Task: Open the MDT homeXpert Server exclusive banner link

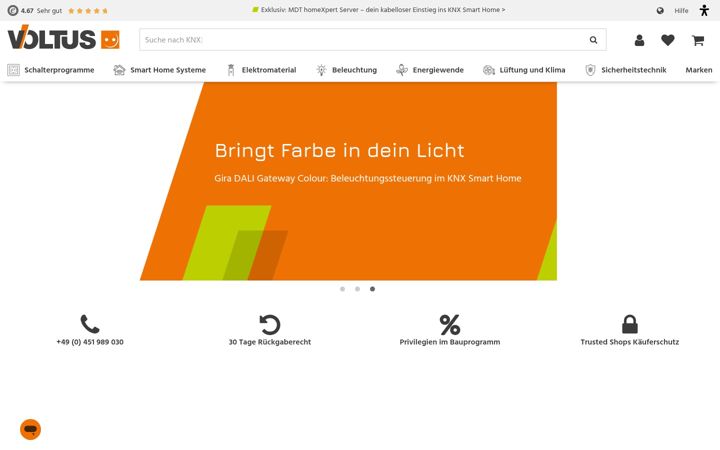Action: [x=378, y=10]
